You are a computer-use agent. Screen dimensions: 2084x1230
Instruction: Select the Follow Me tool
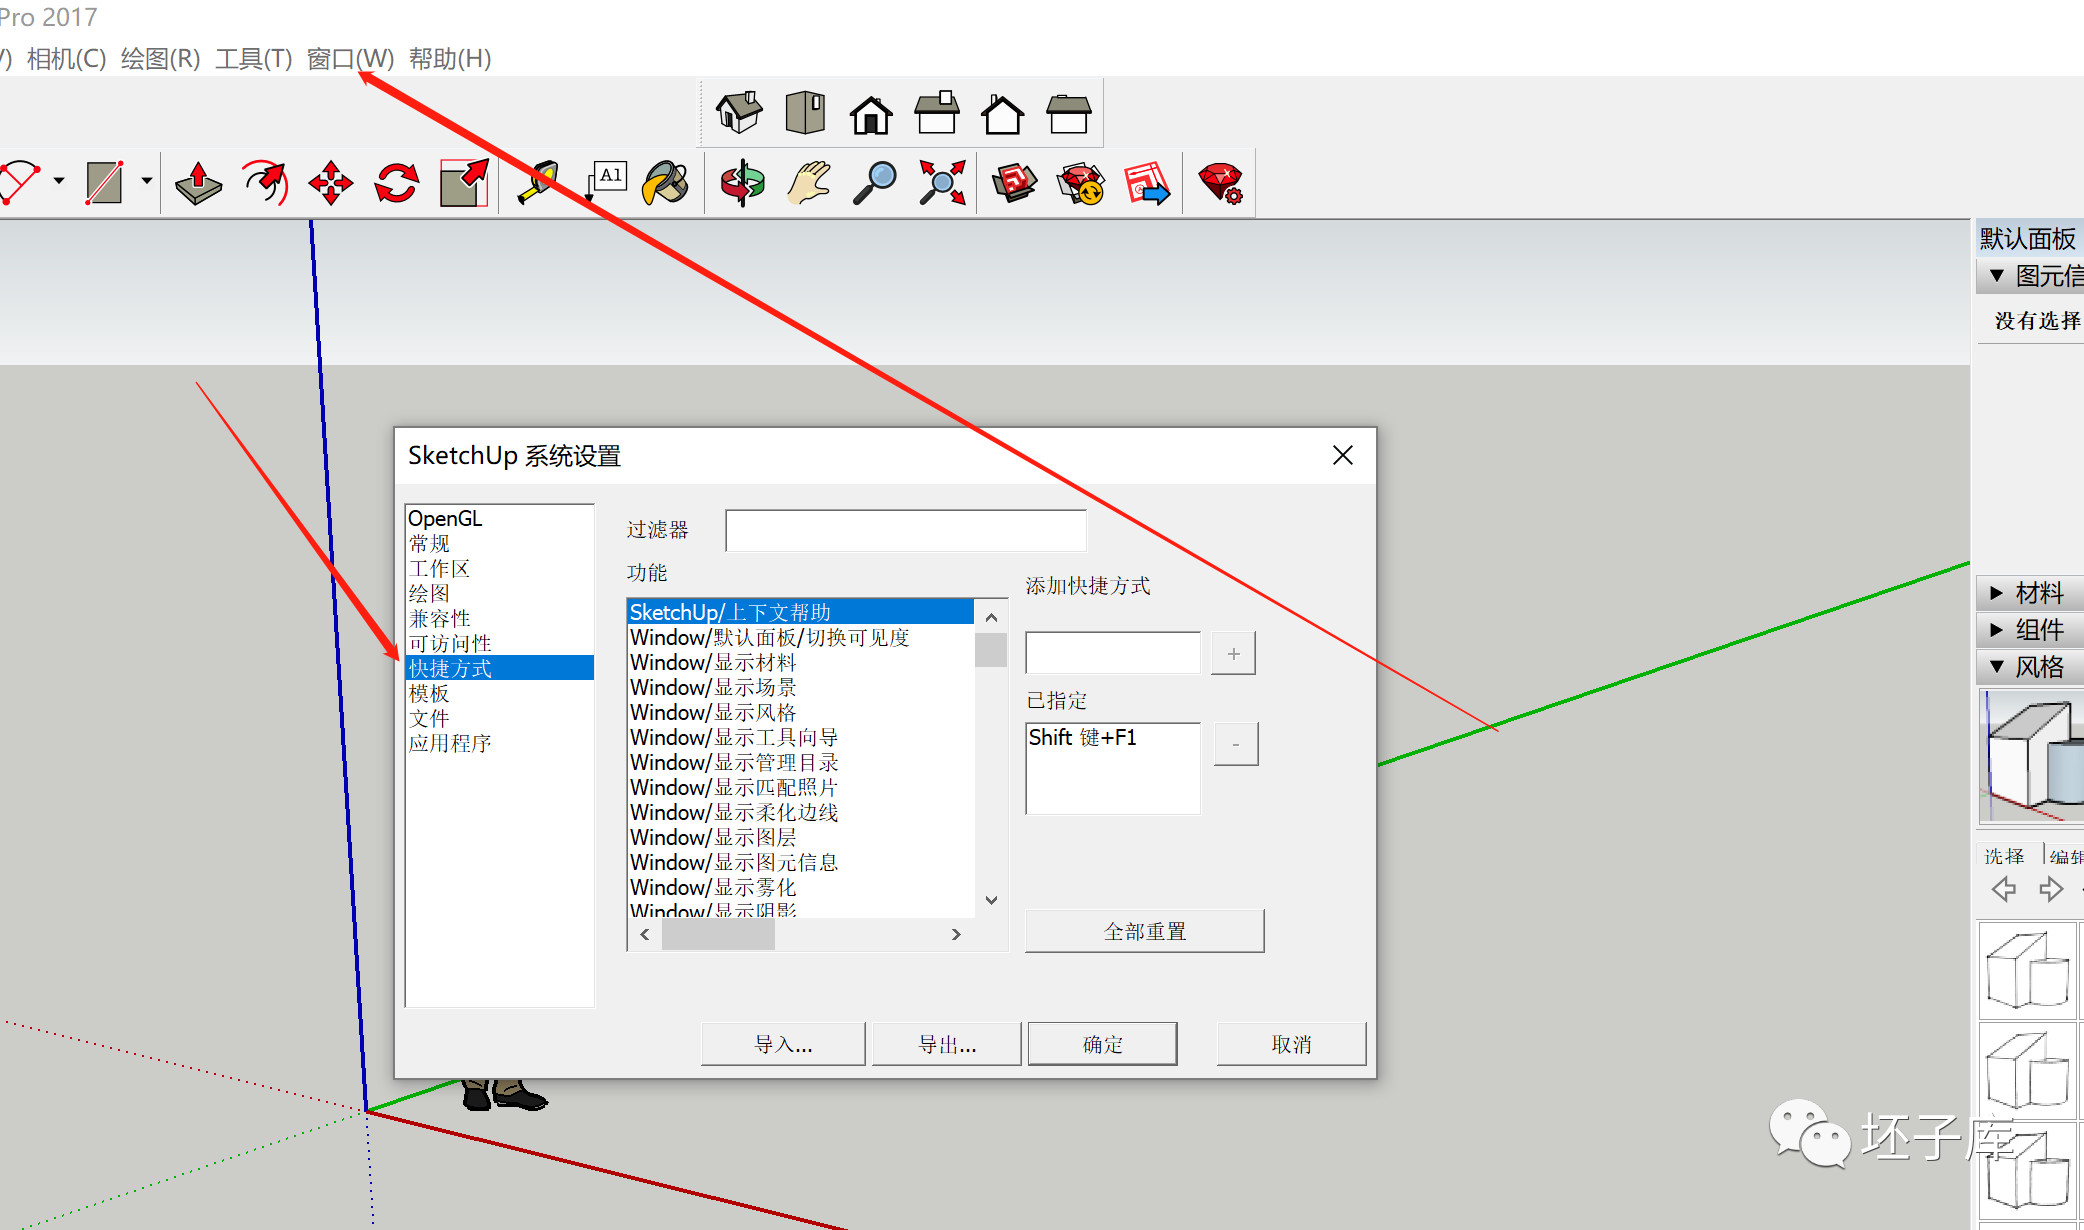click(x=264, y=183)
